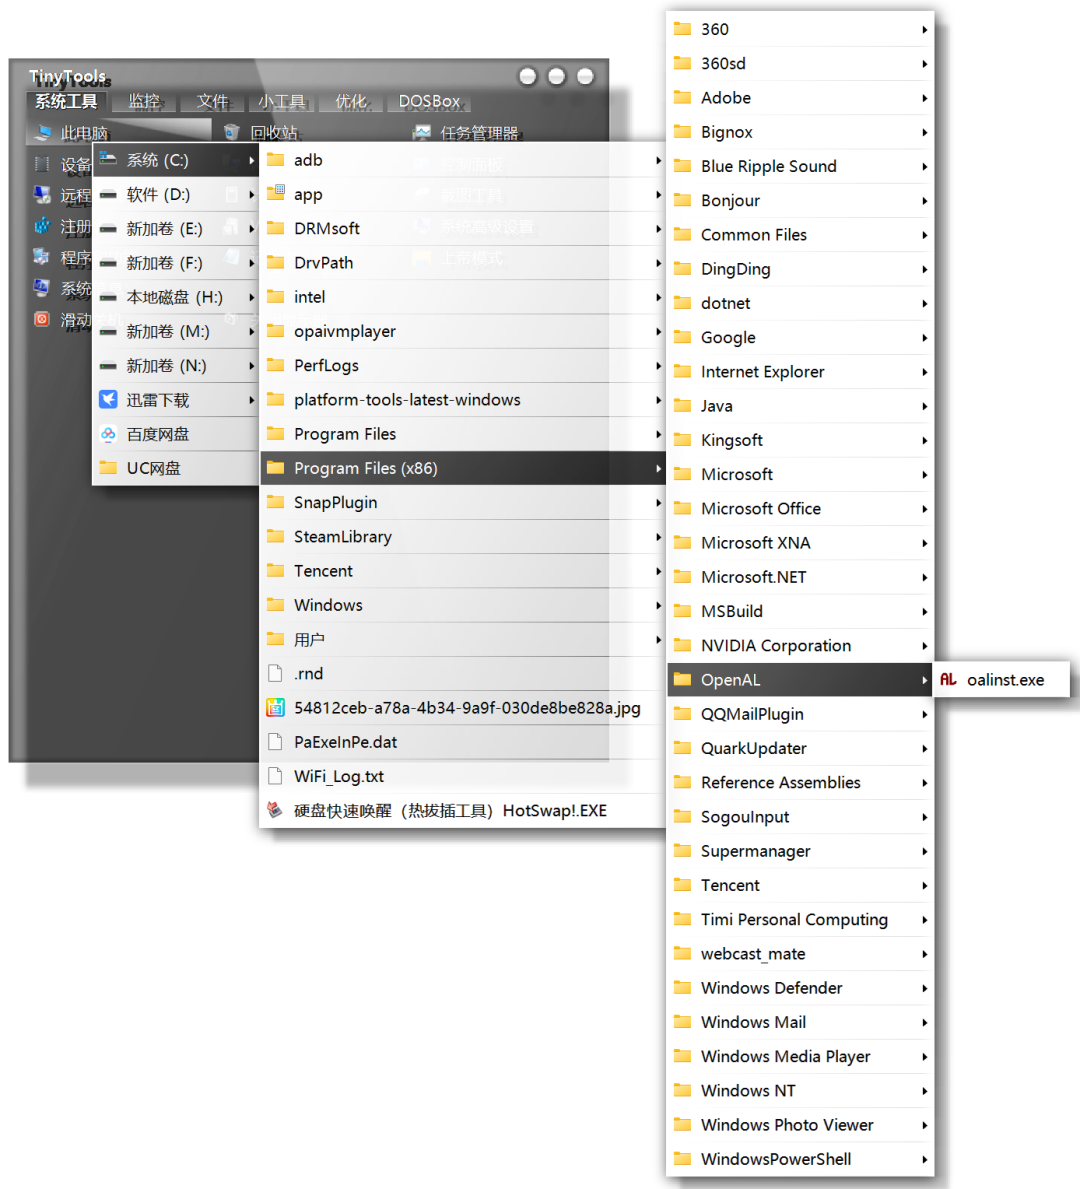Screen dimensions: 1080x1189
Task: Select the 新加卷 (F:) drive entry
Action: 176,263
